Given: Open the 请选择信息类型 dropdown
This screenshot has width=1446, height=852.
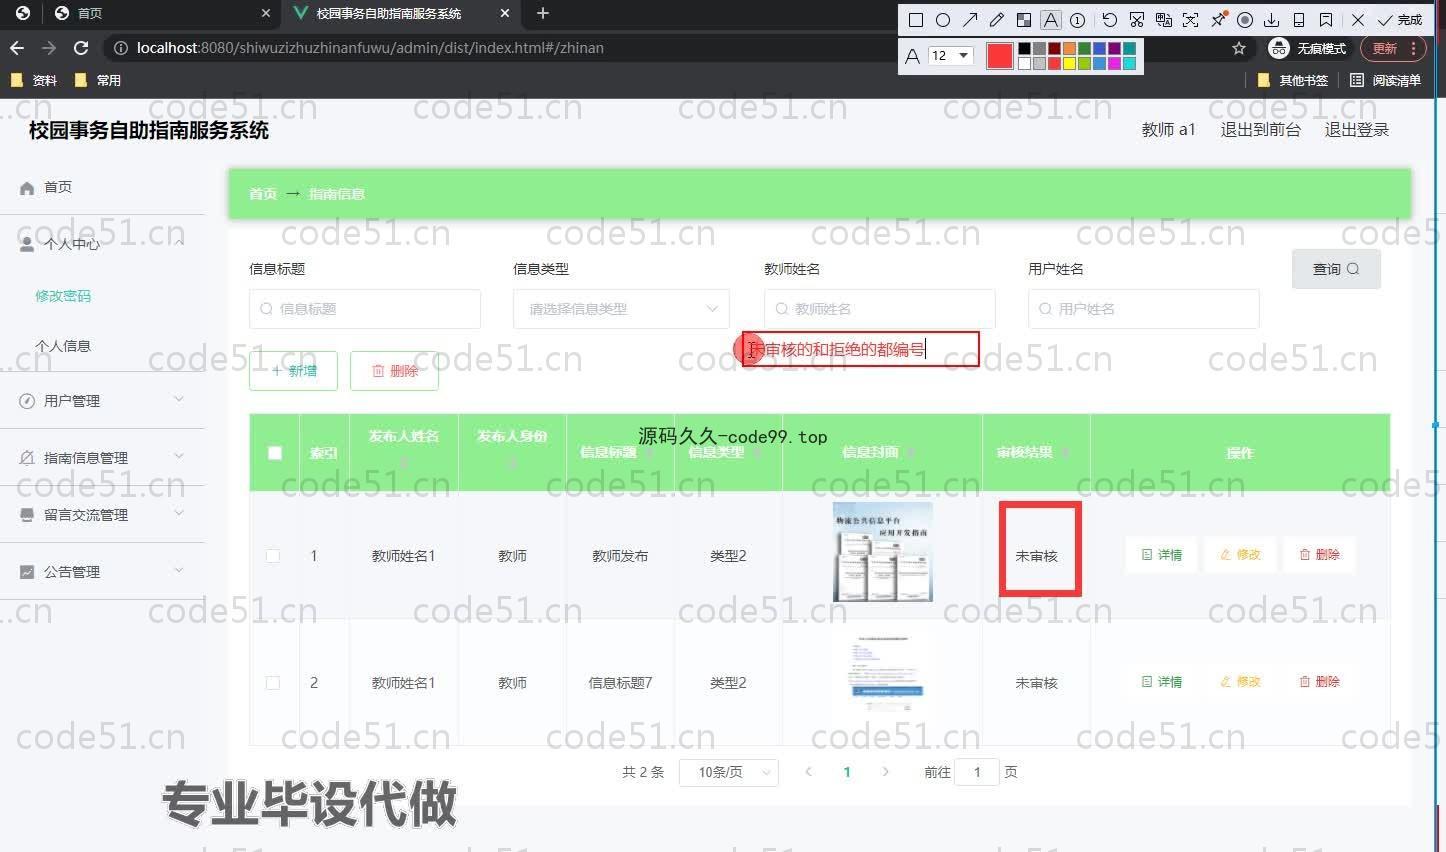Looking at the screenshot, I should (x=621, y=309).
